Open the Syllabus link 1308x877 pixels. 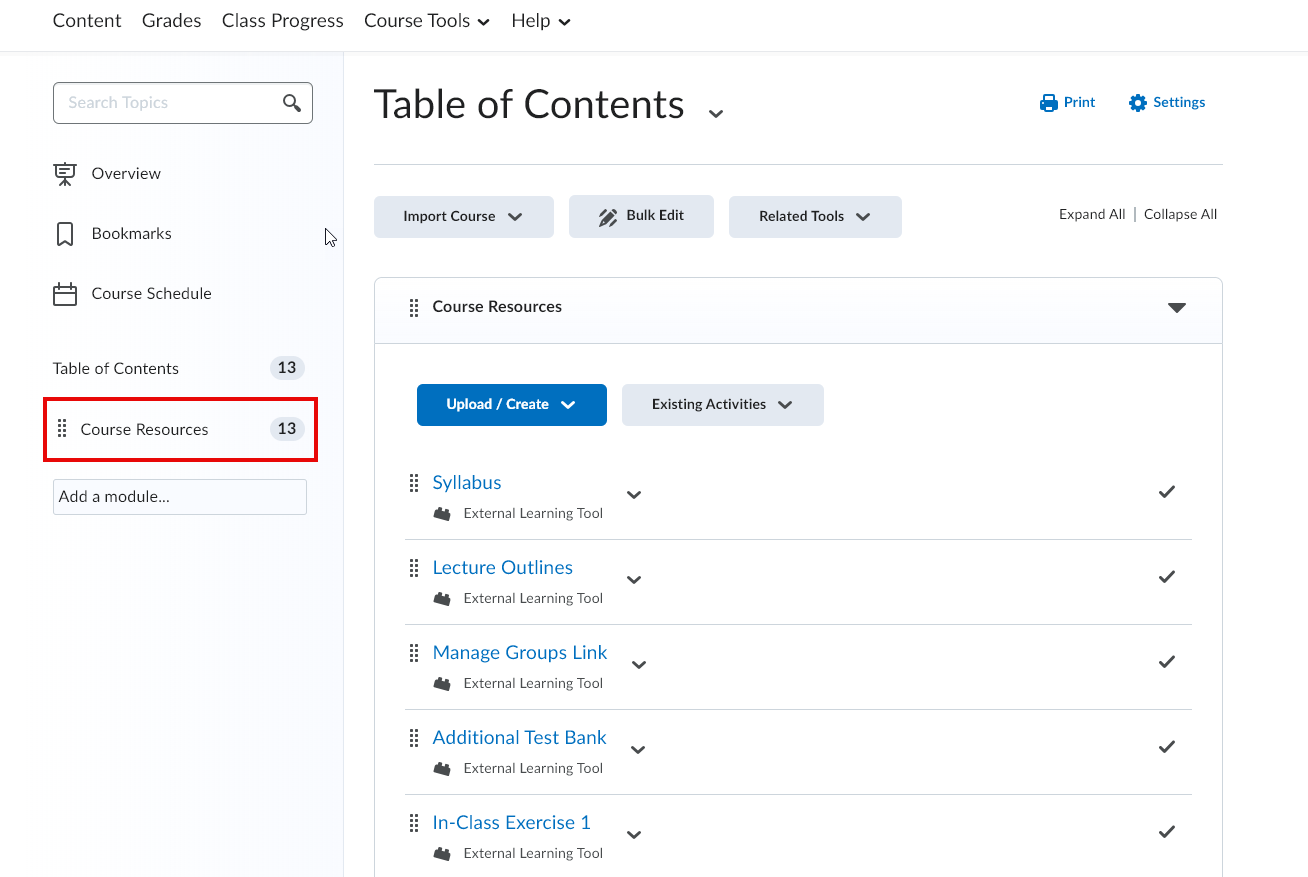click(x=467, y=483)
